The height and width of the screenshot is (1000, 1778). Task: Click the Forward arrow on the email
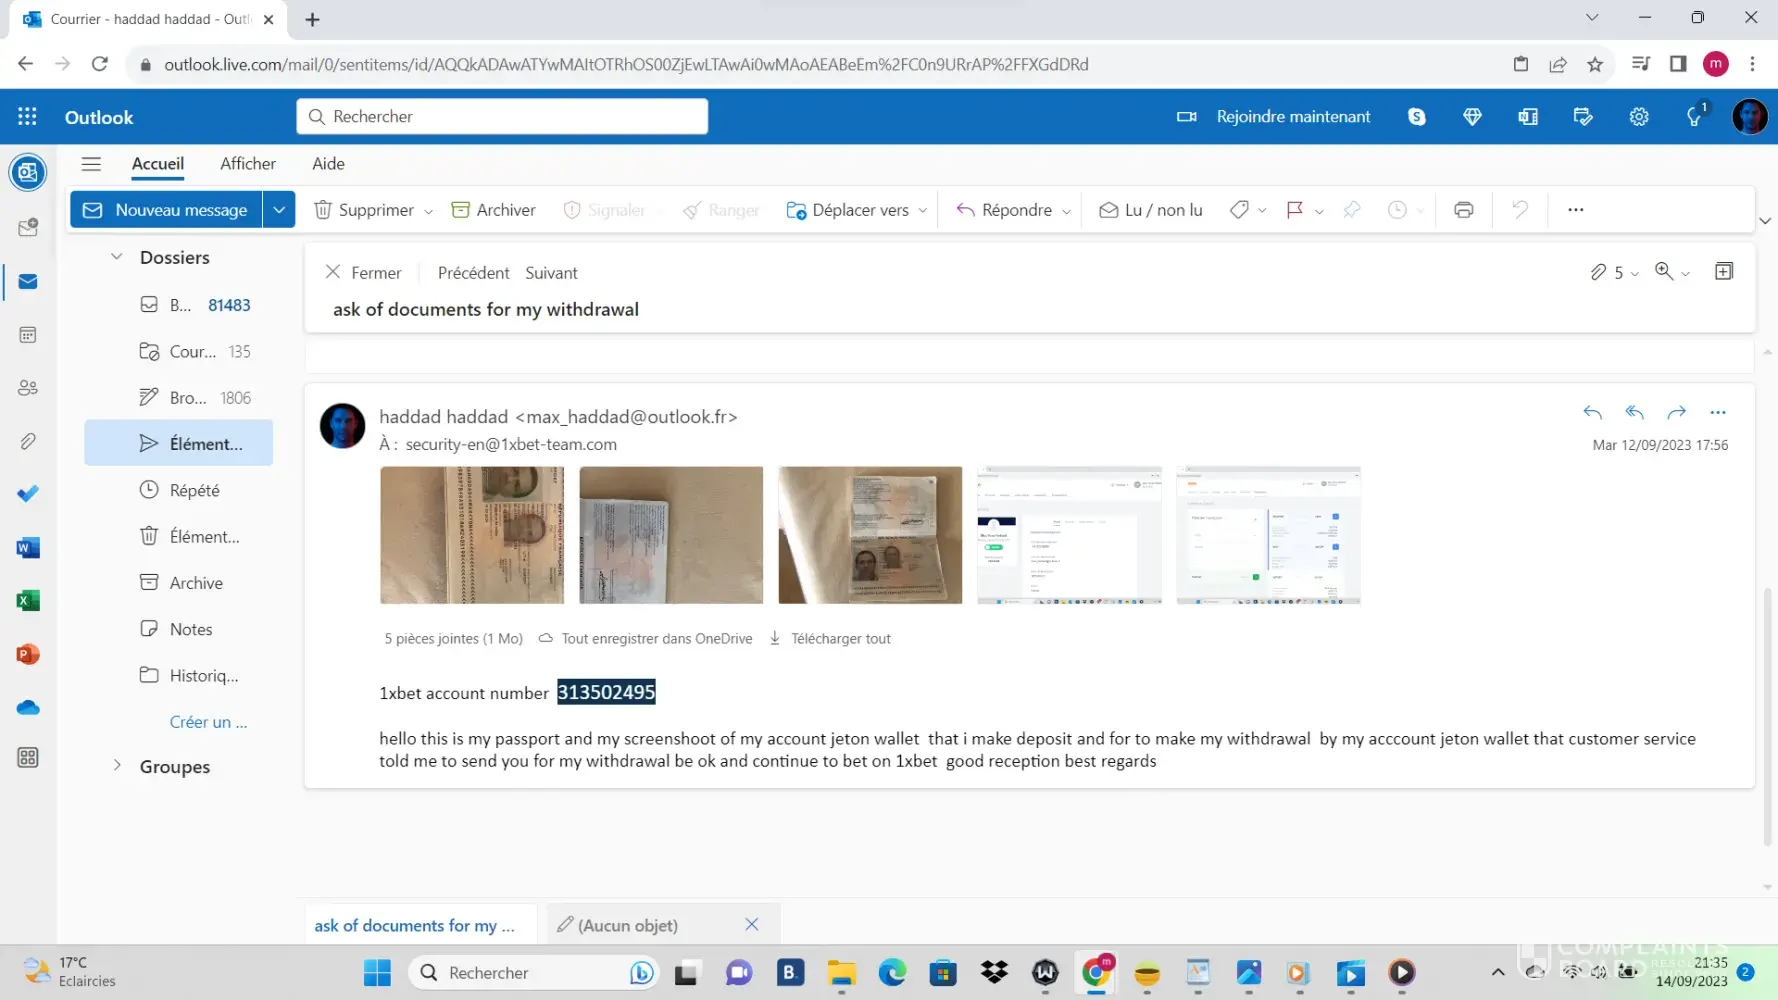1676,412
